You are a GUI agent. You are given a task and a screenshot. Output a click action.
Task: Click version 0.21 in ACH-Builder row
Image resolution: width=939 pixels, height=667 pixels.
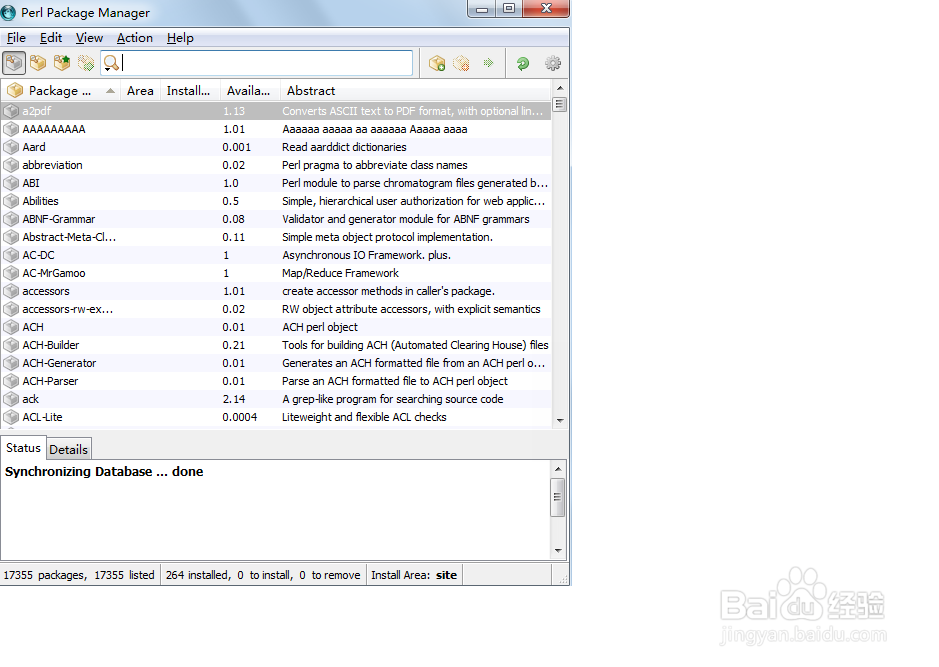click(234, 345)
